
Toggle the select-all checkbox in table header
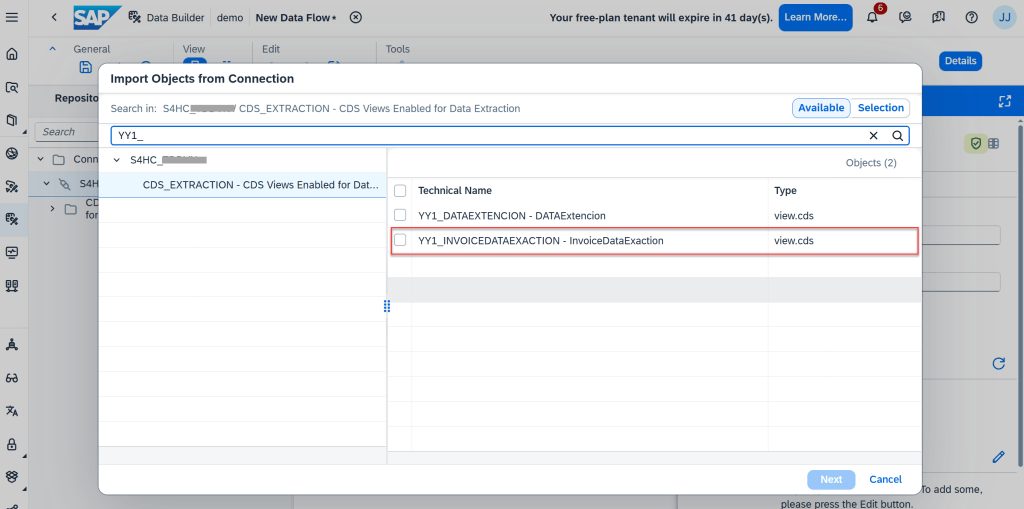(400, 190)
